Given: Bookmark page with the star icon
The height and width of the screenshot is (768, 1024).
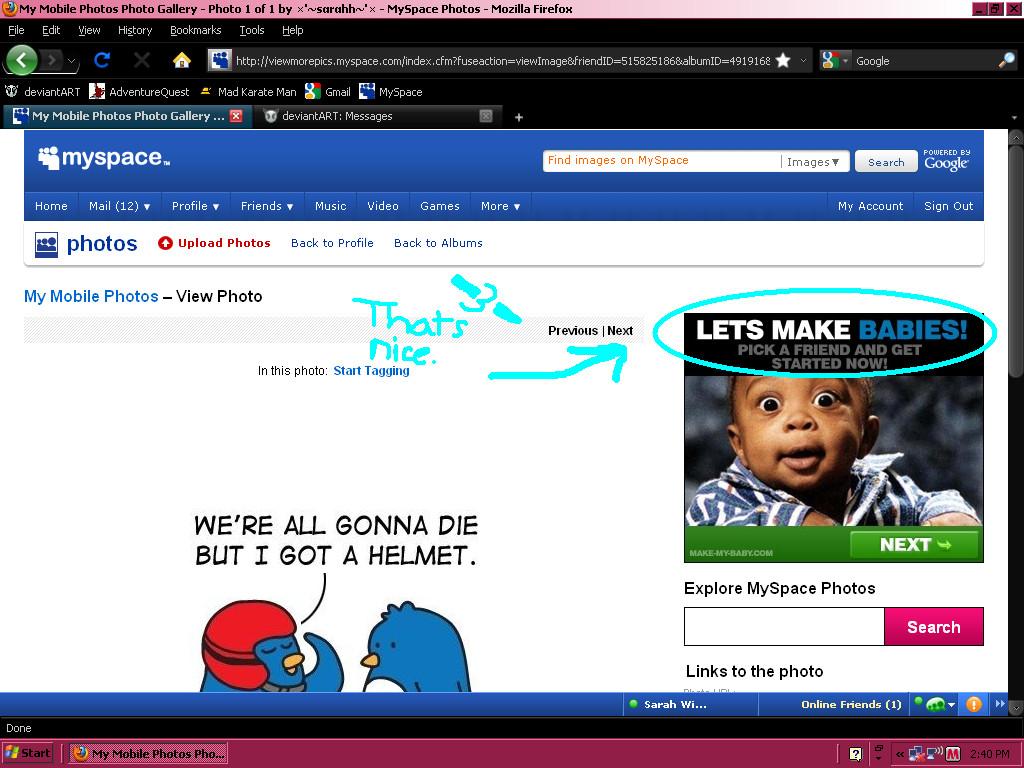Looking at the screenshot, I should pyautogui.click(x=783, y=61).
